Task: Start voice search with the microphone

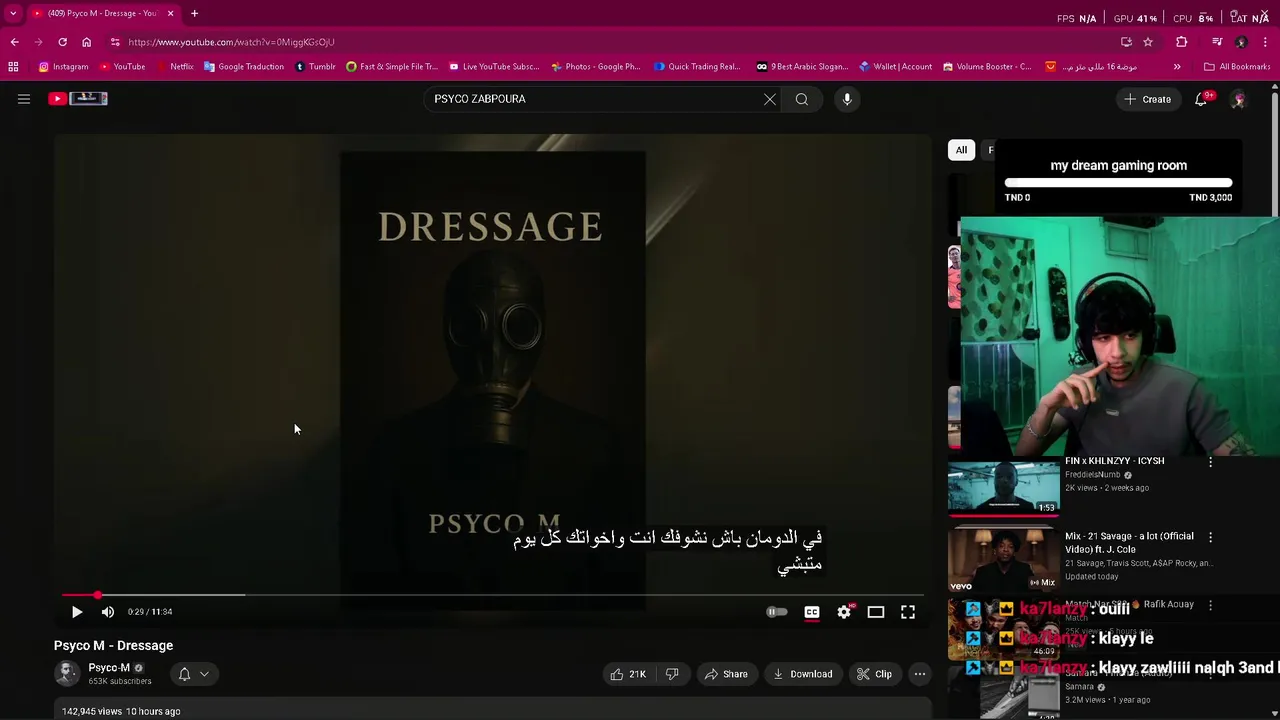Action: coord(847,99)
